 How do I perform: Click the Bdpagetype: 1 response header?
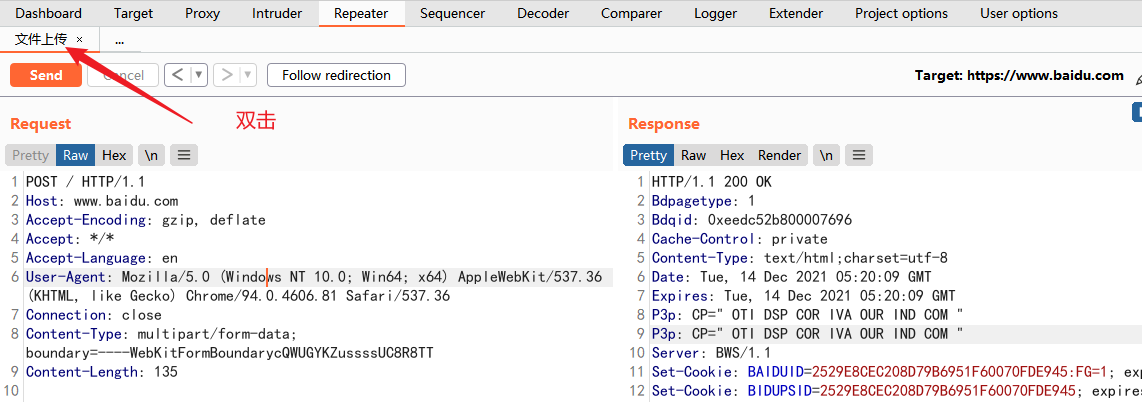pos(704,201)
